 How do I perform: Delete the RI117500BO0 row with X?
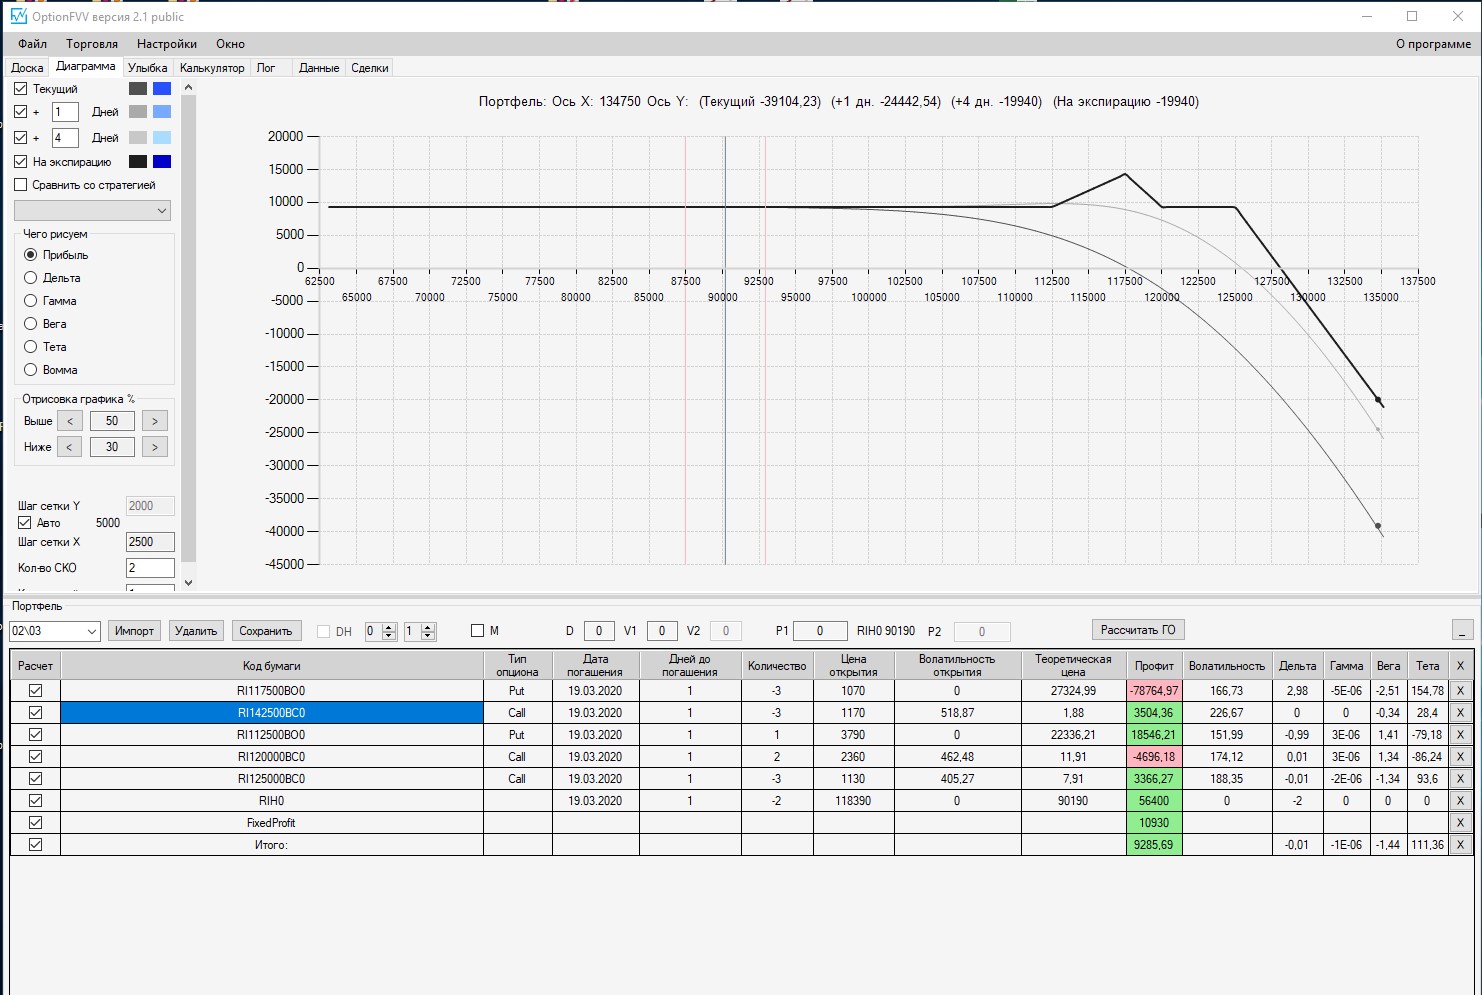1460,691
